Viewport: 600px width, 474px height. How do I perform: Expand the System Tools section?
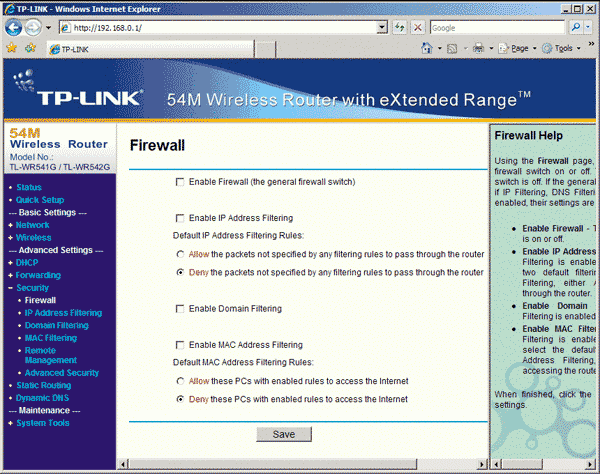click(x=43, y=423)
